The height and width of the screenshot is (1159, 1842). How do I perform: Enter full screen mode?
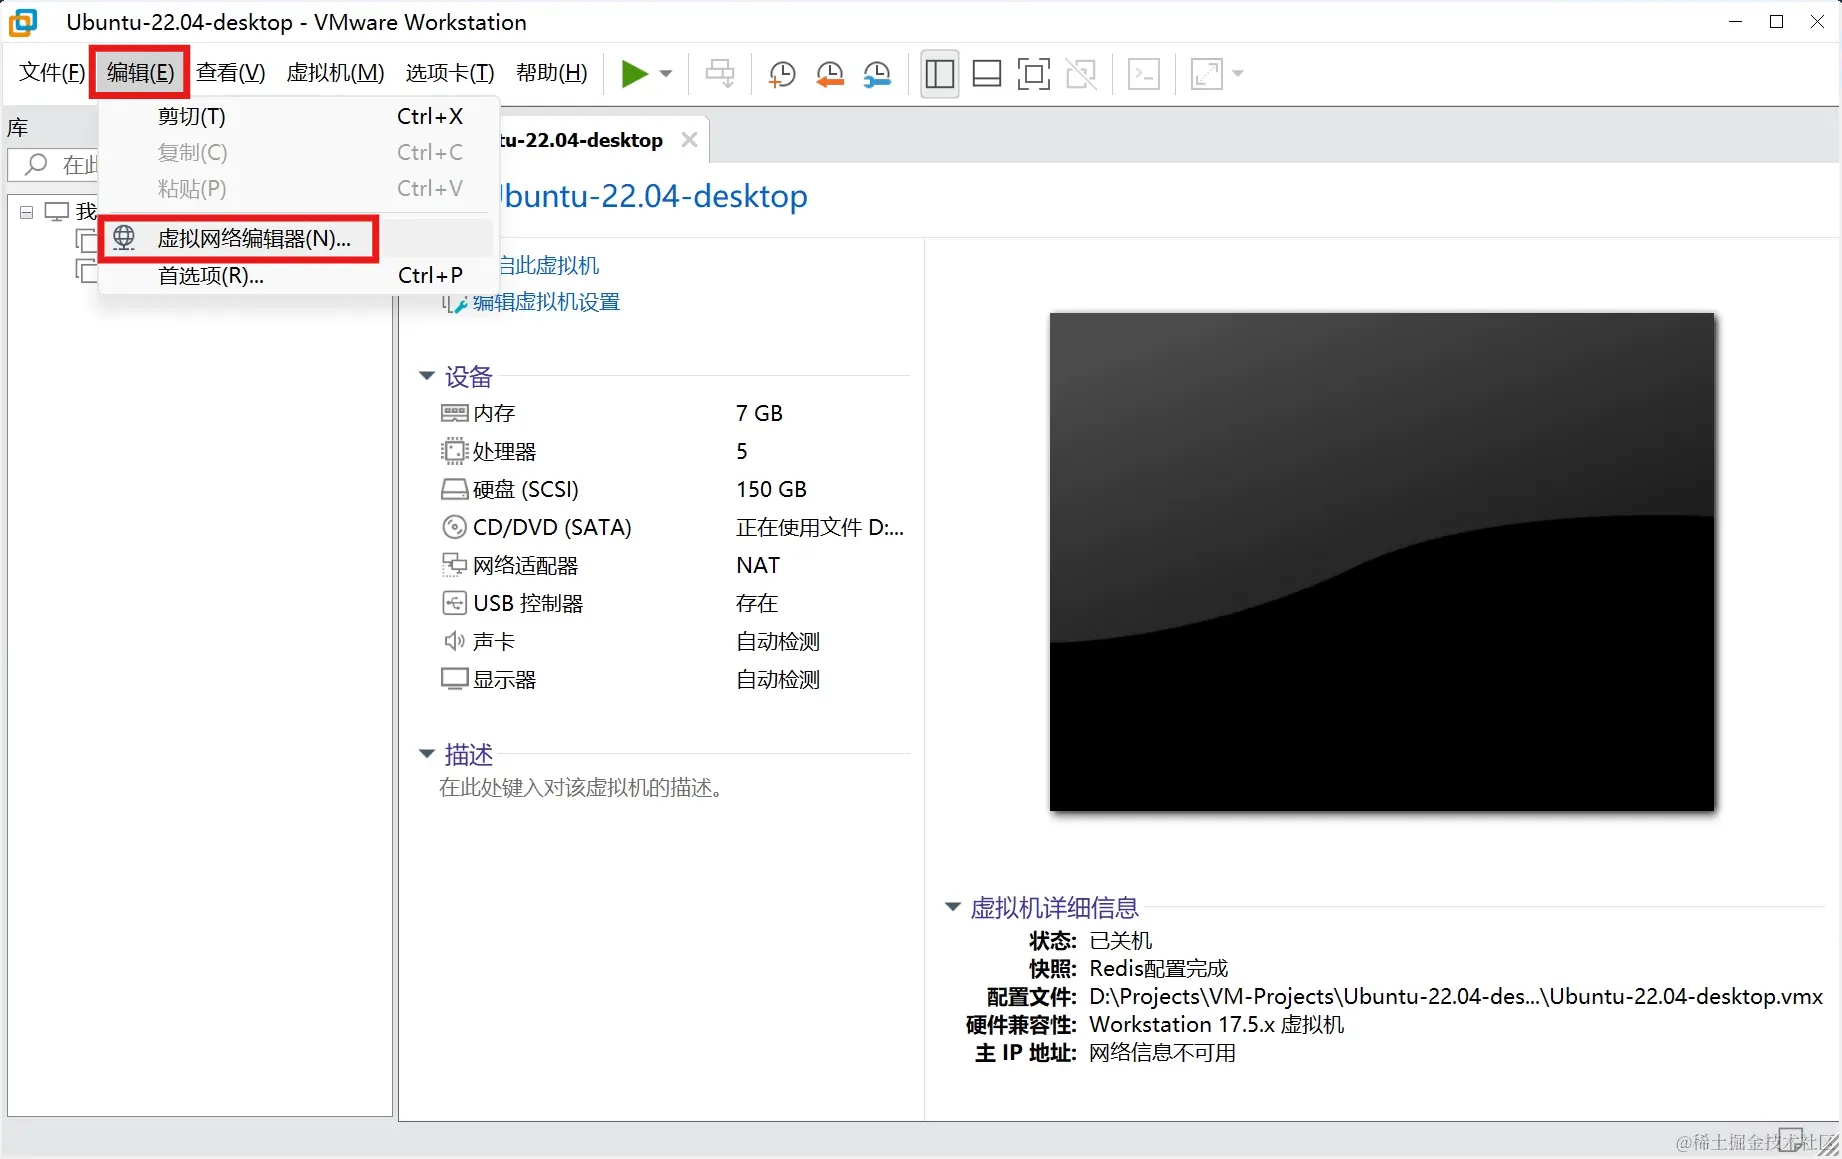1034,73
